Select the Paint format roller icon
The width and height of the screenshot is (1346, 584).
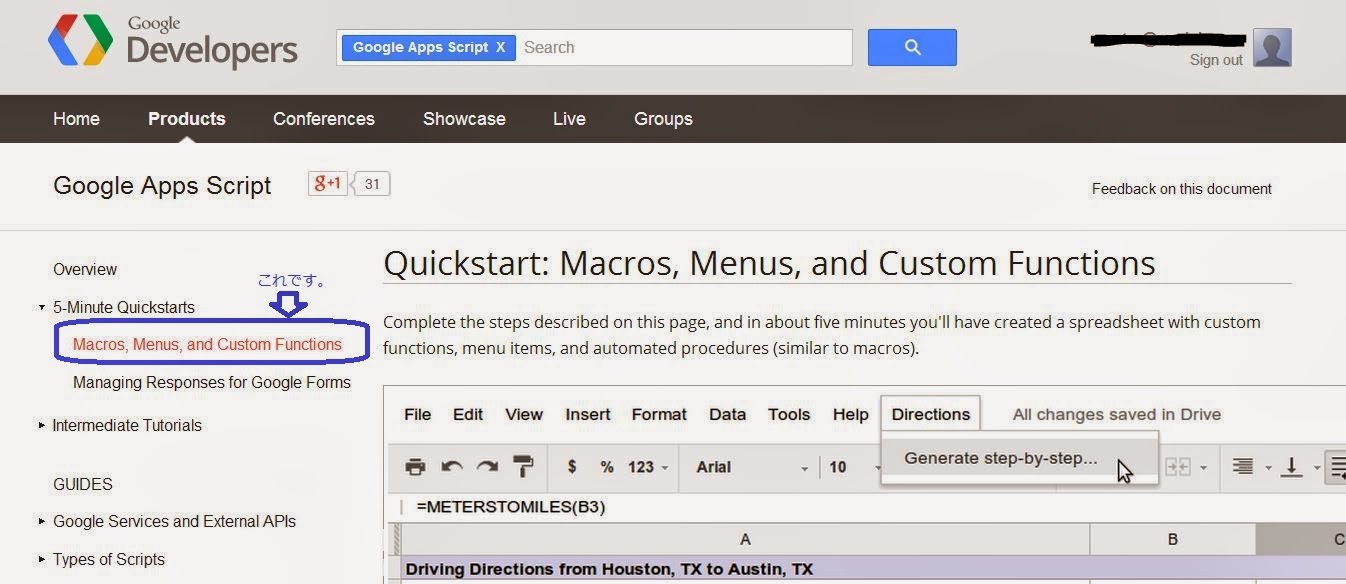click(523, 467)
